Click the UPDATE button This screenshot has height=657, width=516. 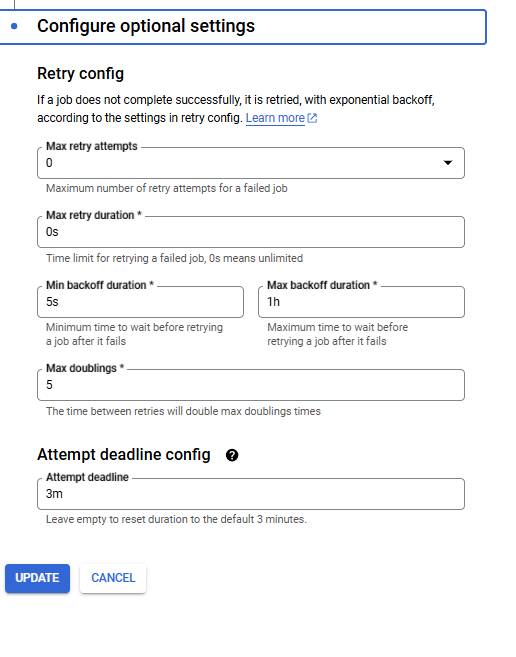click(x=37, y=578)
